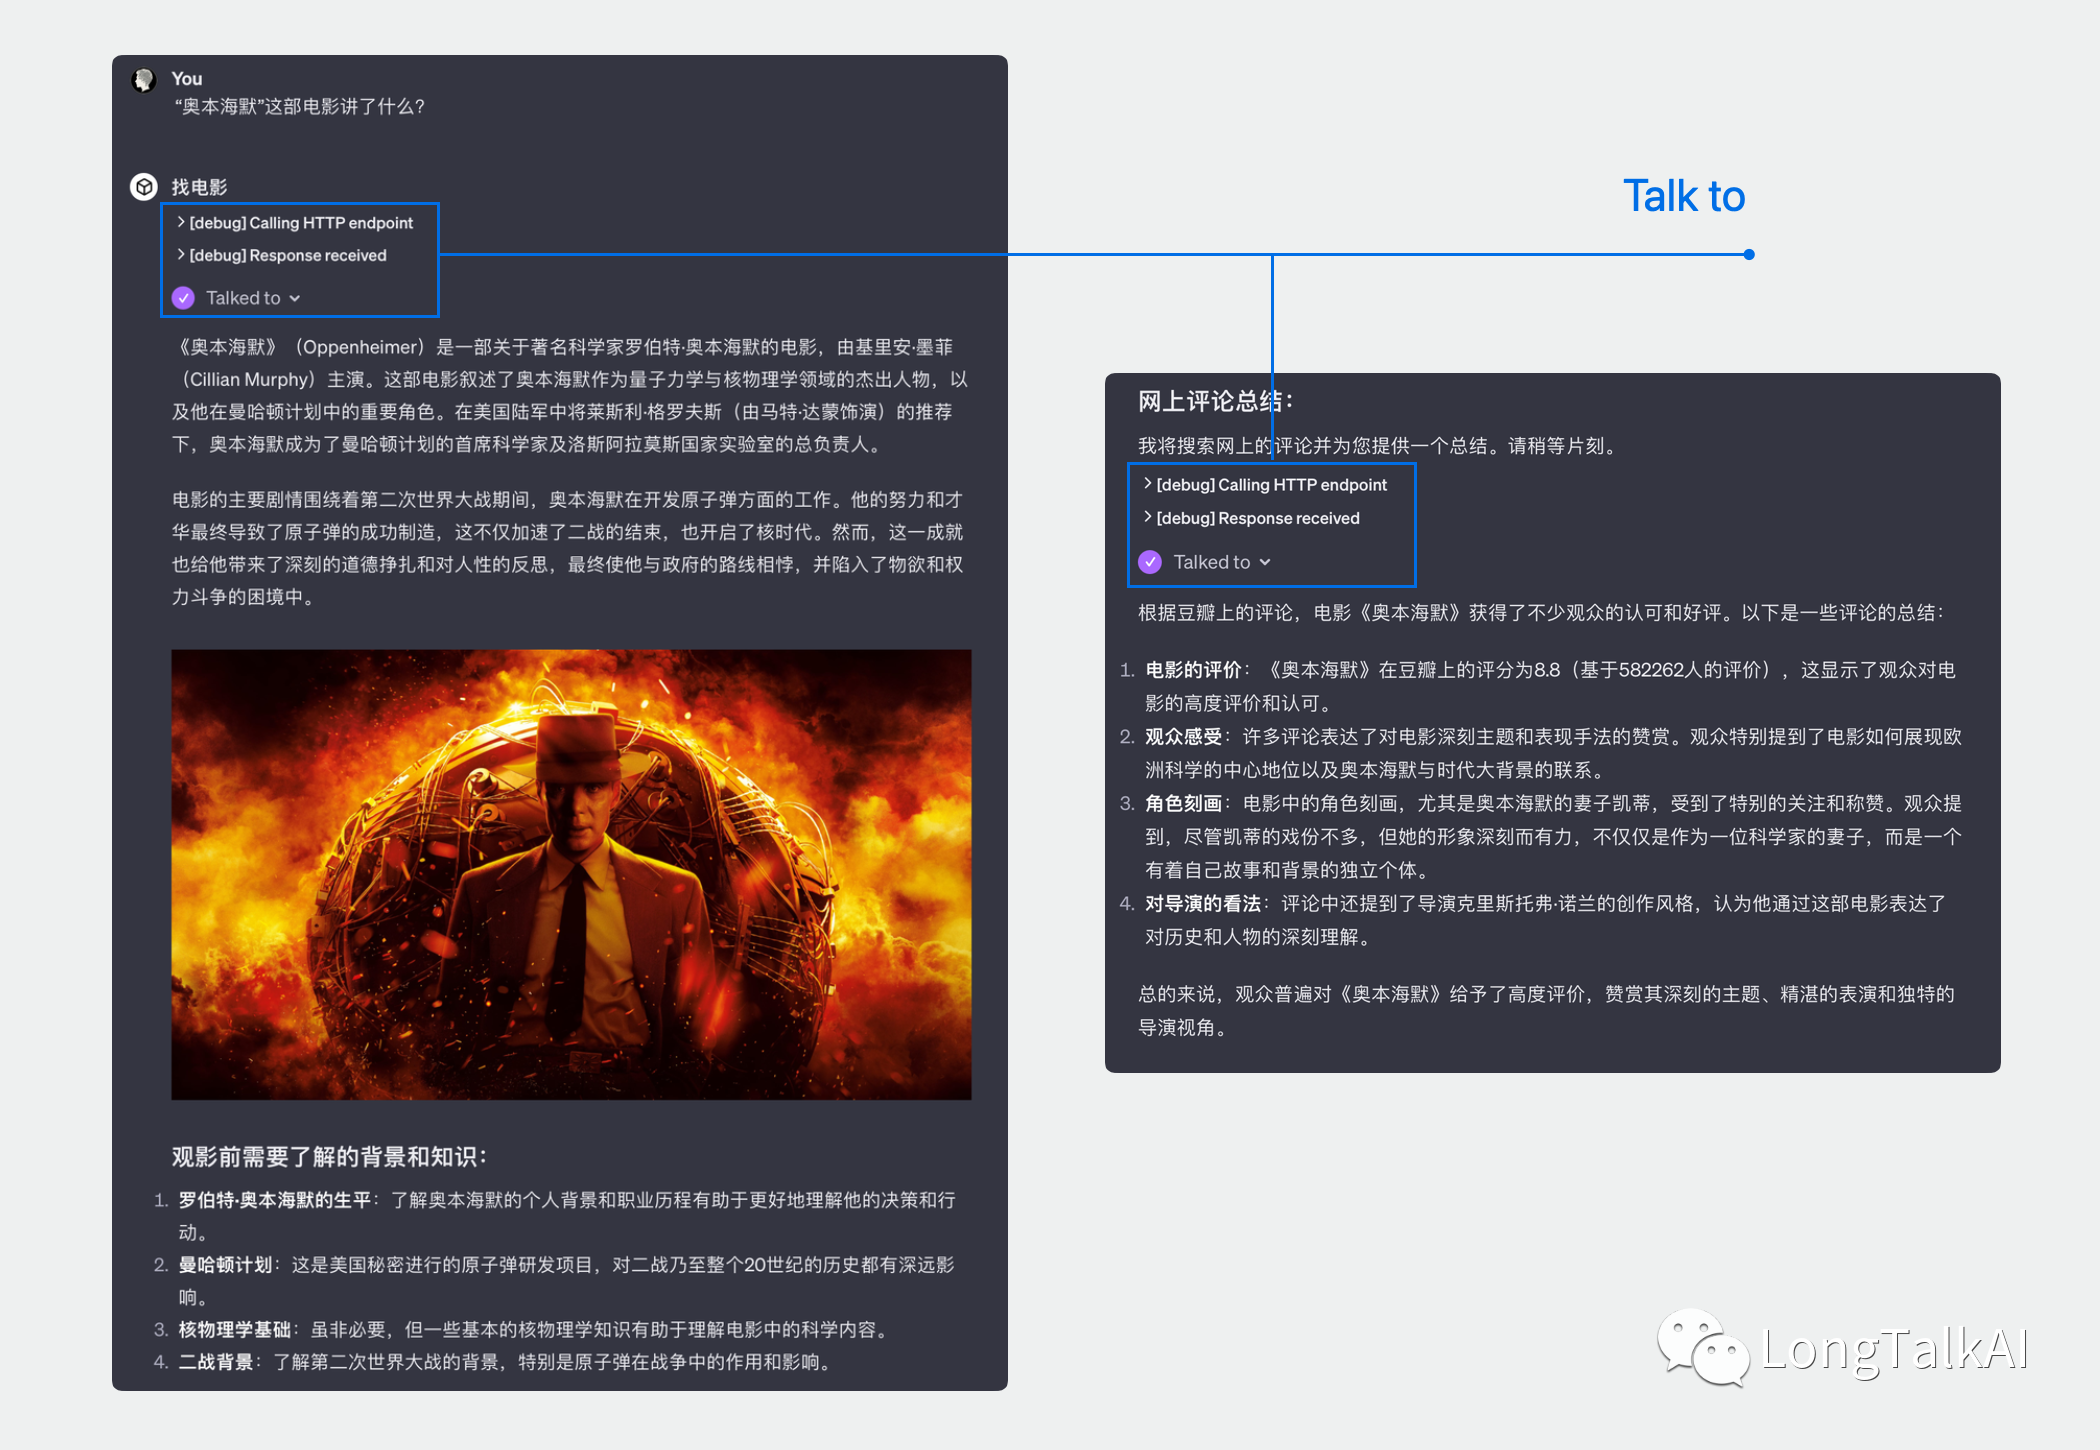
Task: Click the You sender name
Action: click(x=187, y=79)
